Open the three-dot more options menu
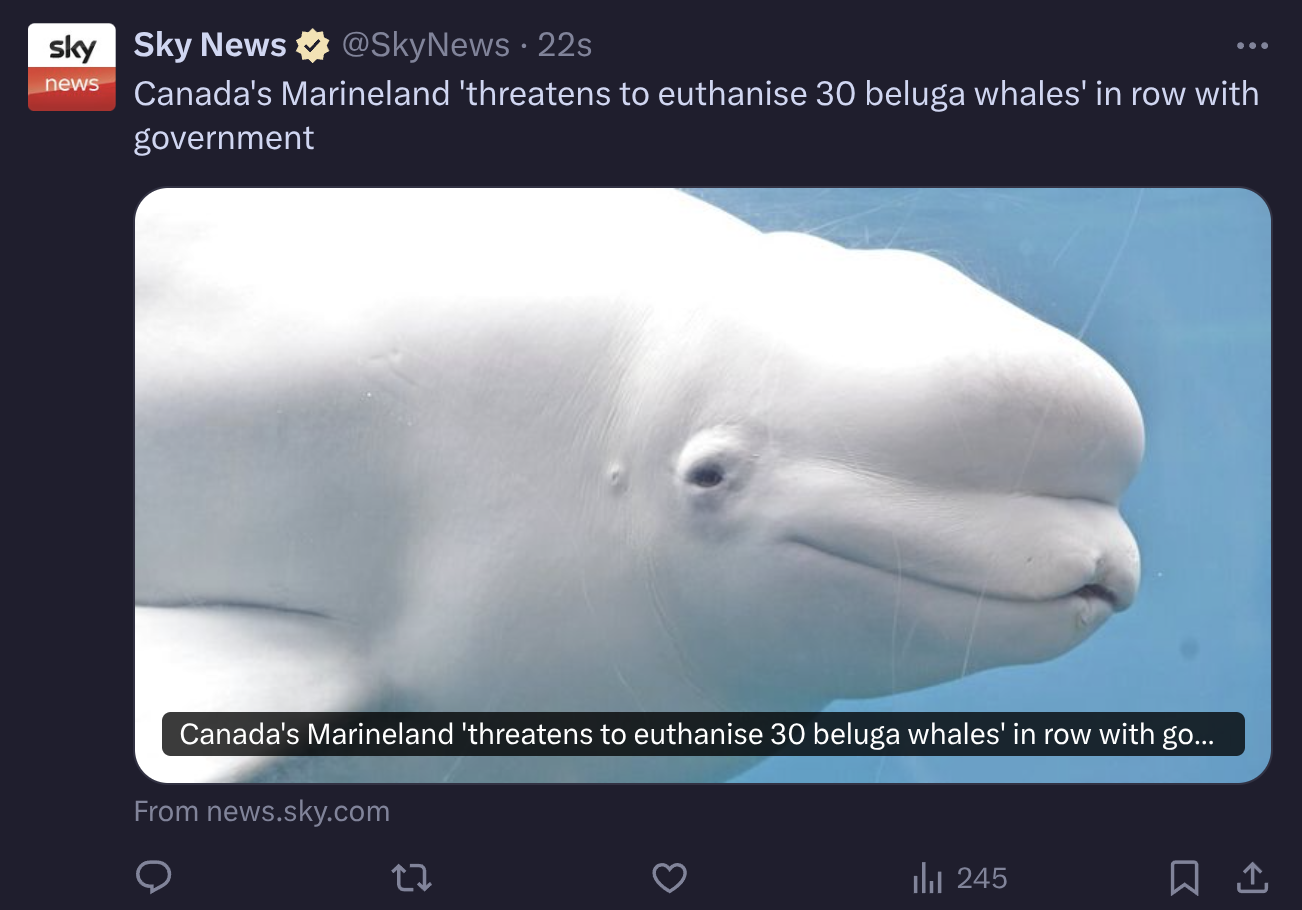Viewport: 1302px width, 910px height. [1252, 45]
